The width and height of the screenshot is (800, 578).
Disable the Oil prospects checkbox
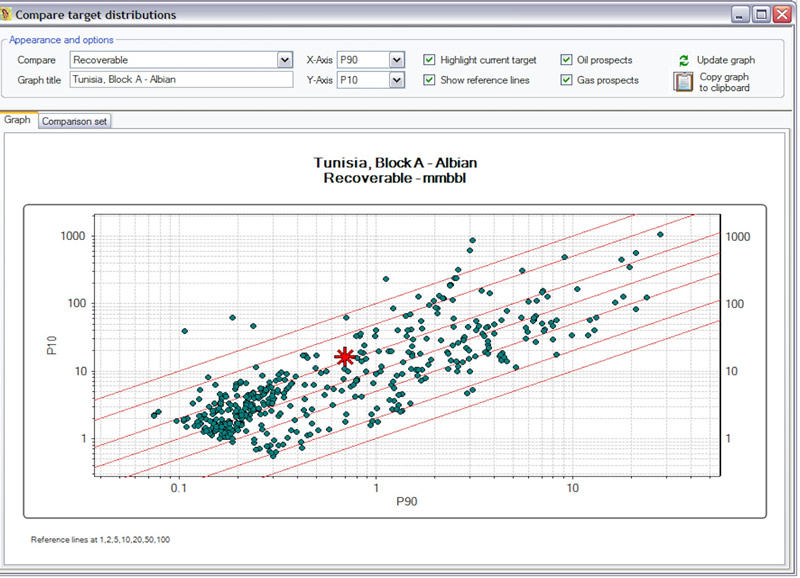[x=567, y=60]
